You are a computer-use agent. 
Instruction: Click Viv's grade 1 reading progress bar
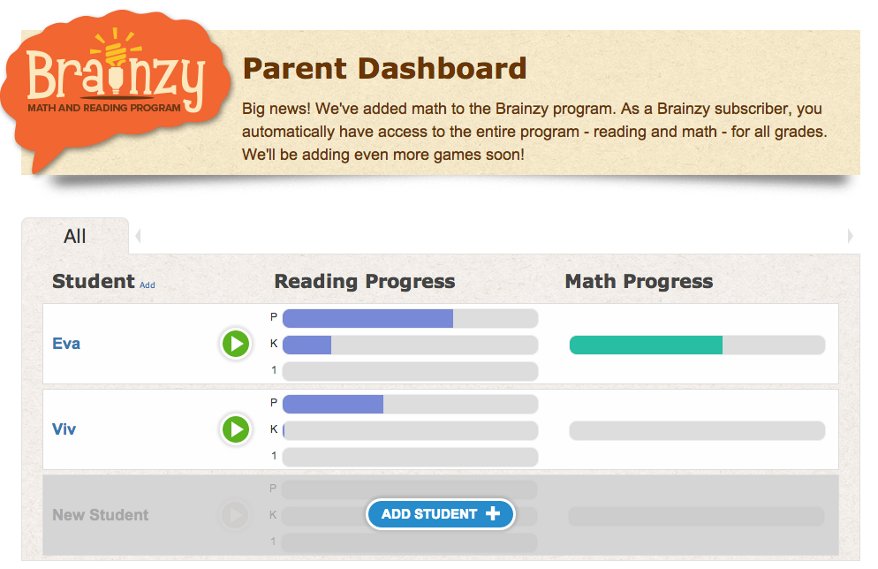pos(410,457)
